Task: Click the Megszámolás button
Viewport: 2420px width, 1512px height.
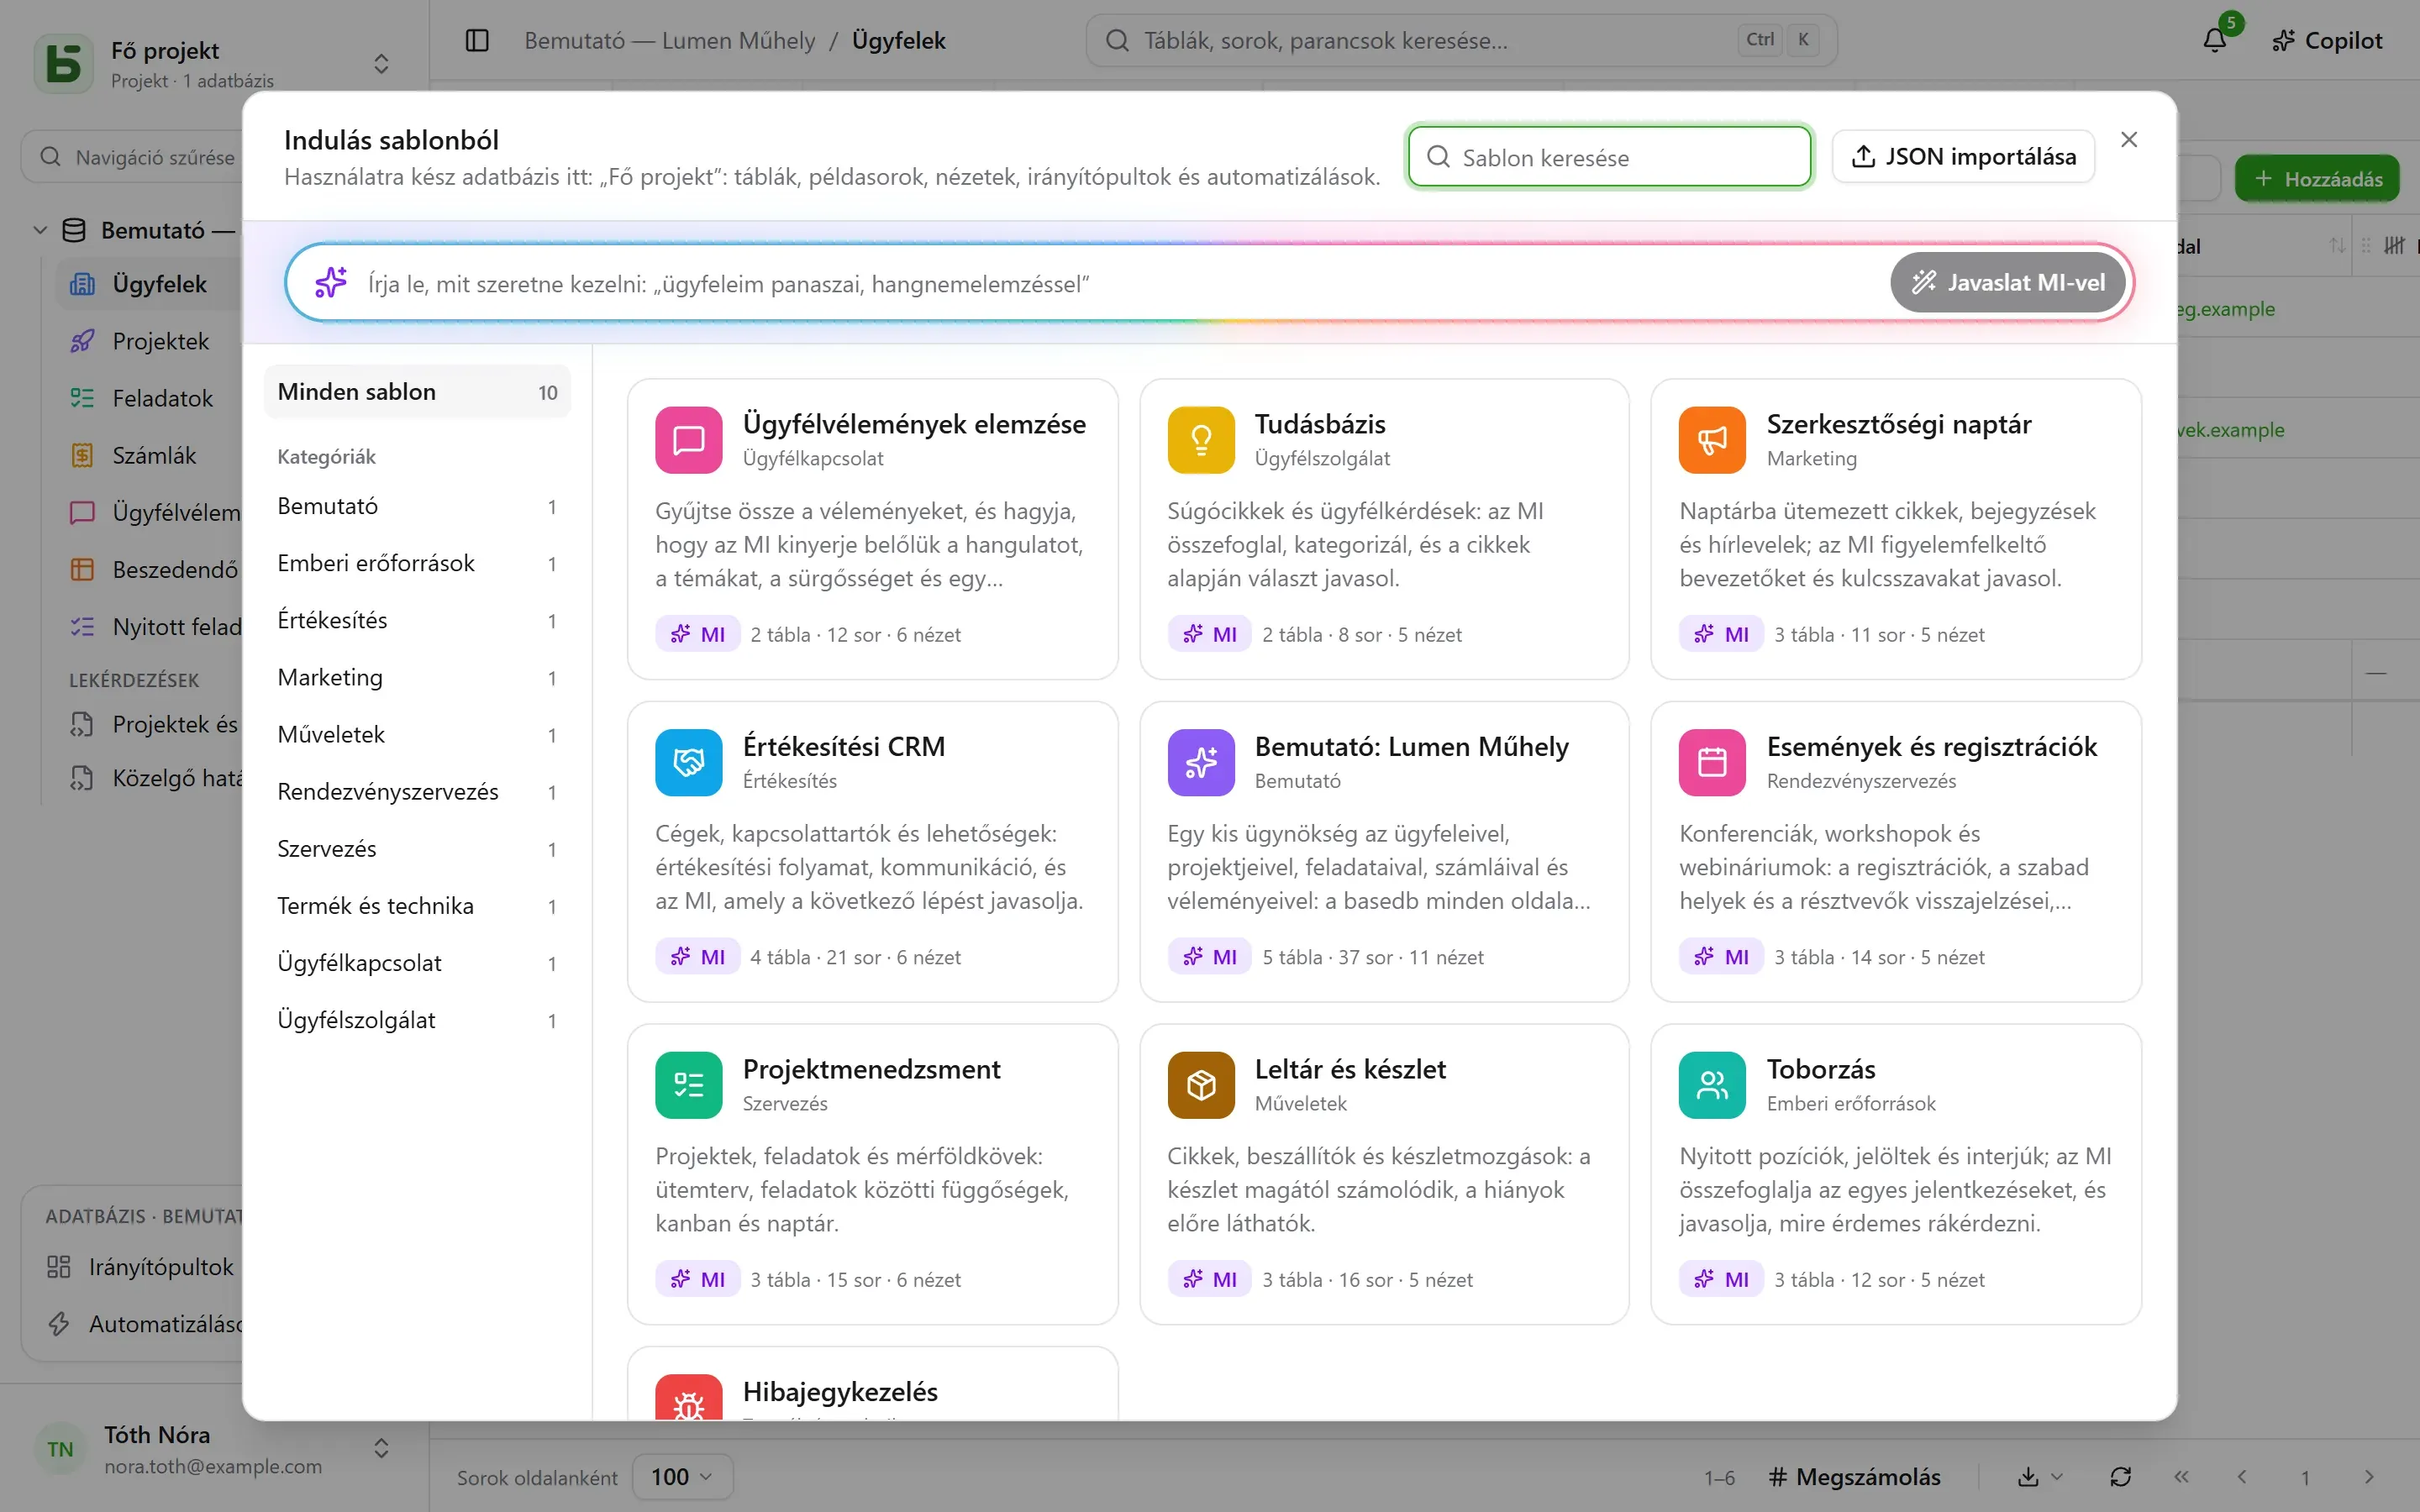Action: [1854, 1477]
